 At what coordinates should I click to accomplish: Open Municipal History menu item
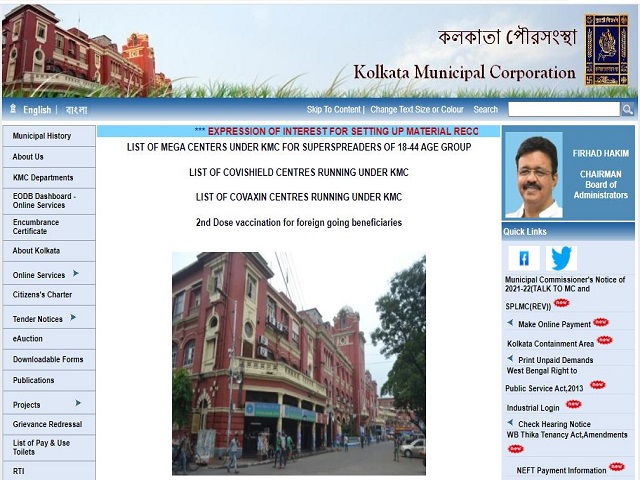click(49, 136)
